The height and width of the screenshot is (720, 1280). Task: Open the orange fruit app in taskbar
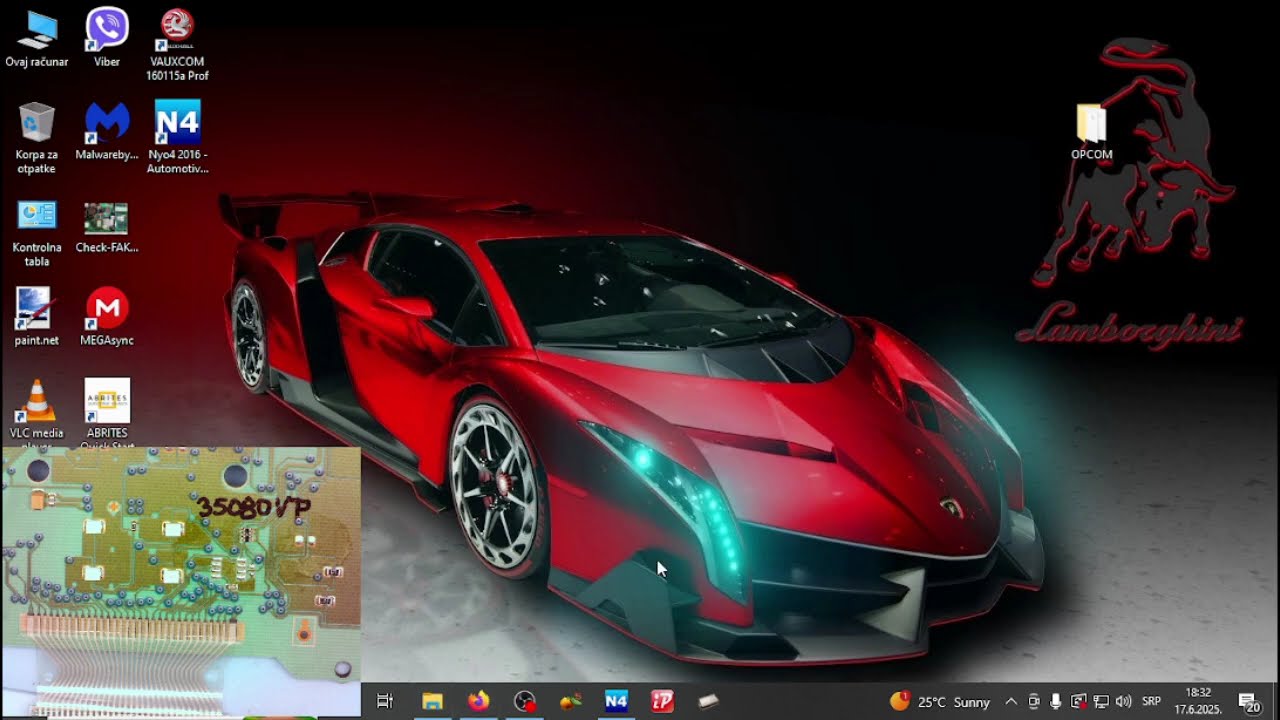point(570,702)
